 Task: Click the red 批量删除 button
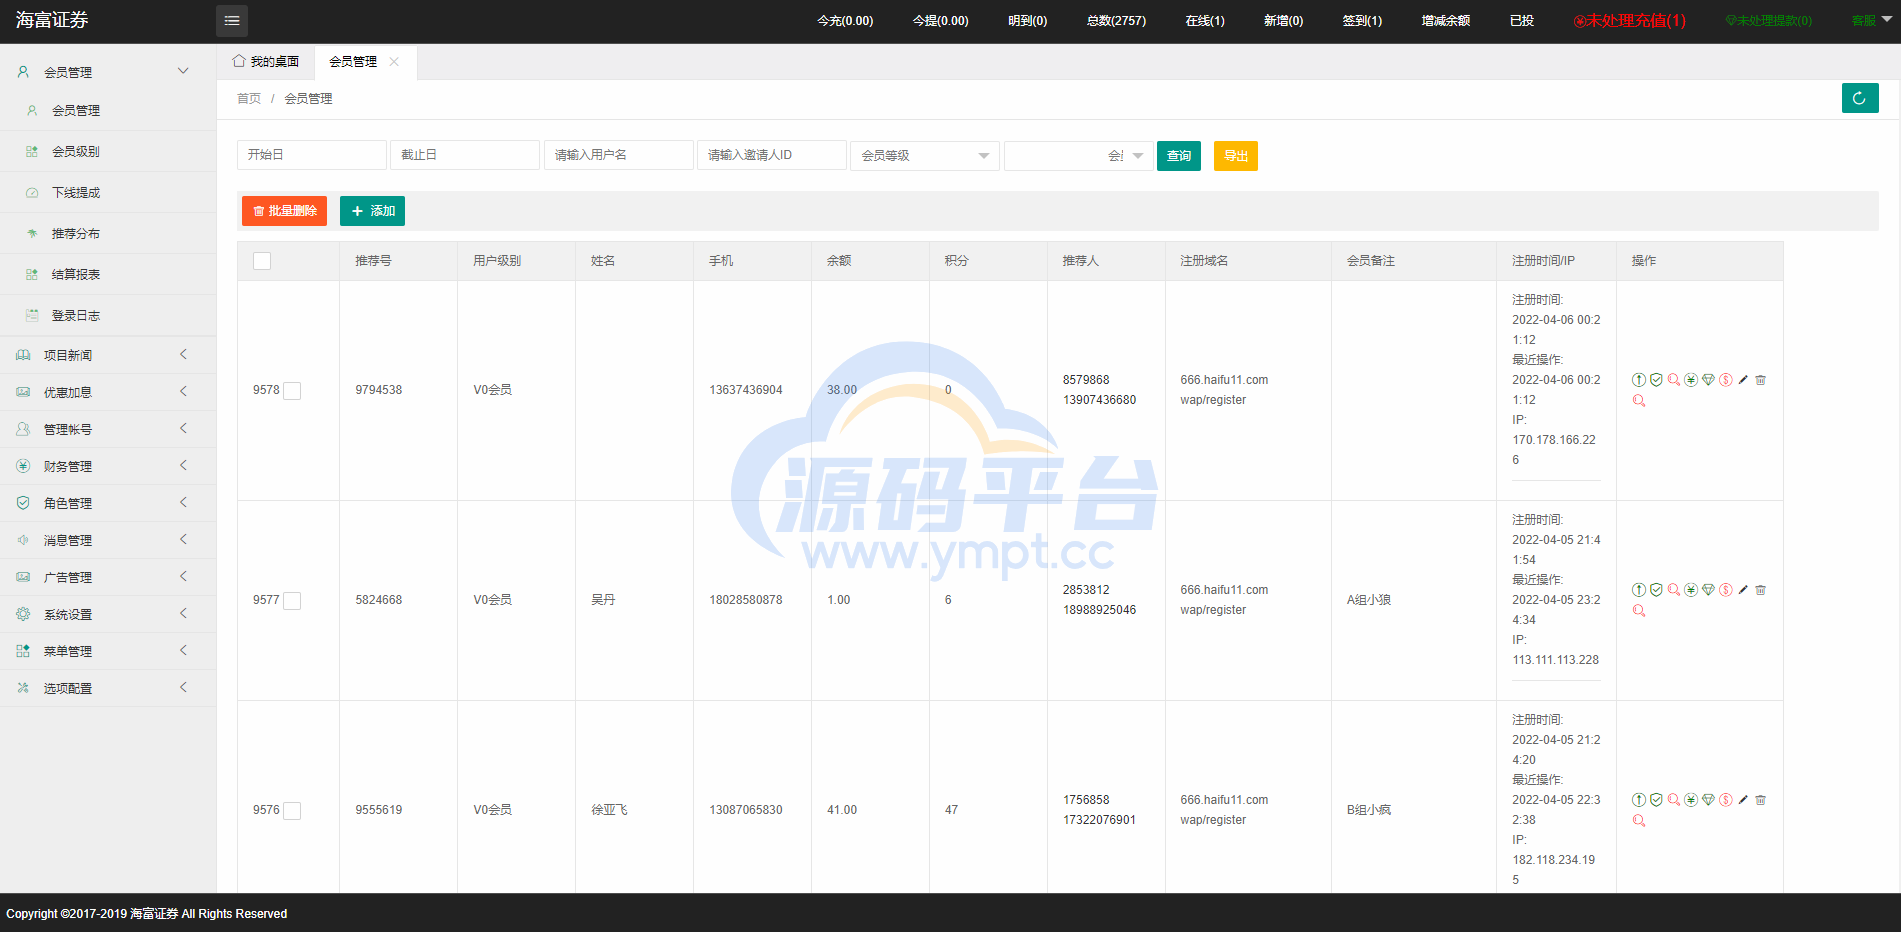click(x=284, y=211)
